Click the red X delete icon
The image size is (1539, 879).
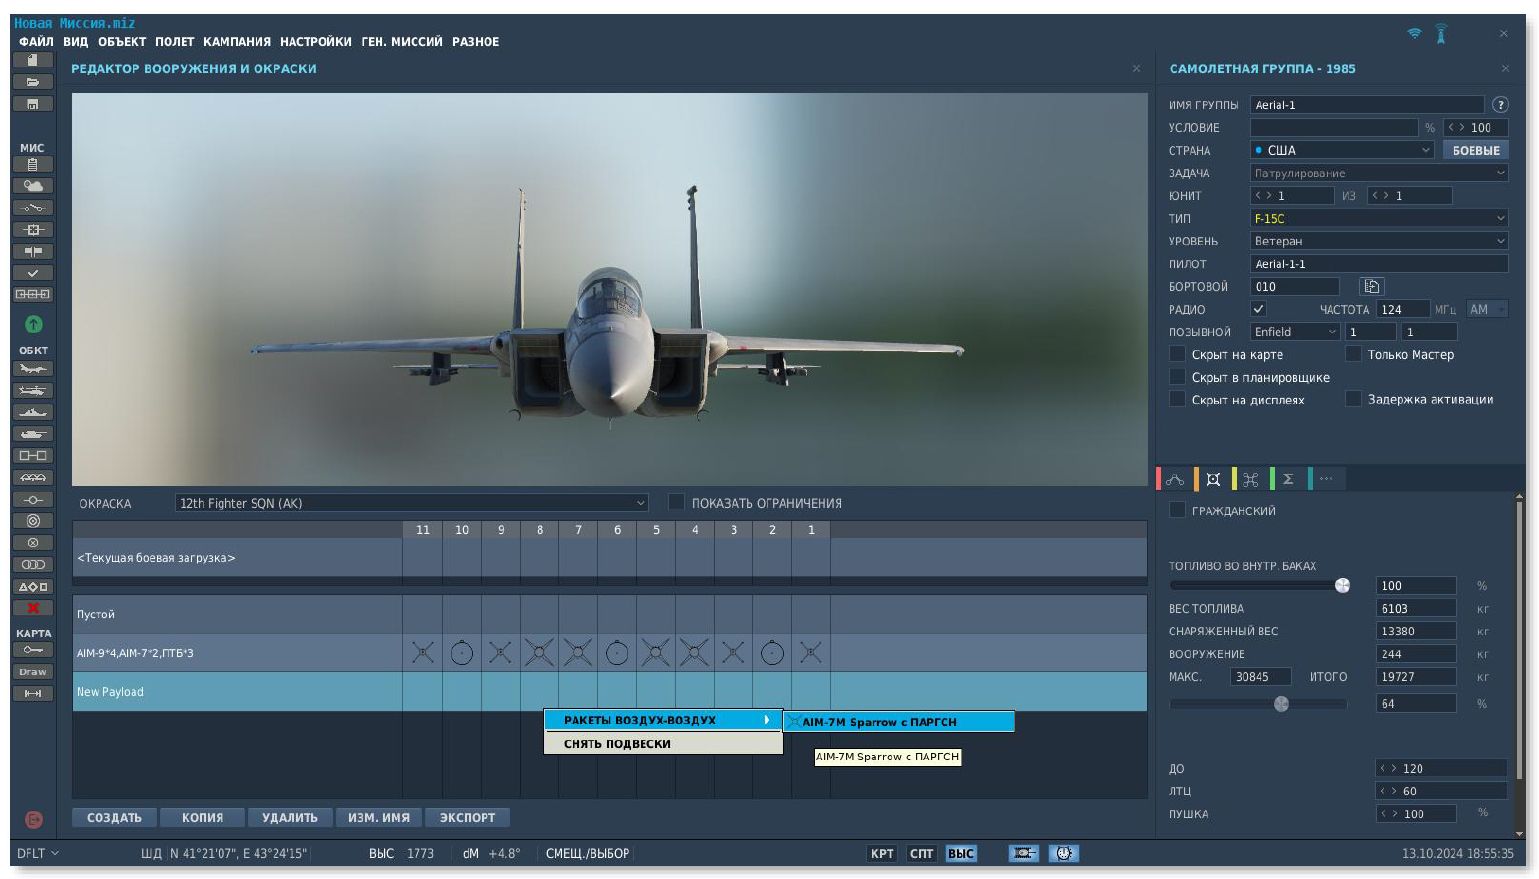coord(33,608)
